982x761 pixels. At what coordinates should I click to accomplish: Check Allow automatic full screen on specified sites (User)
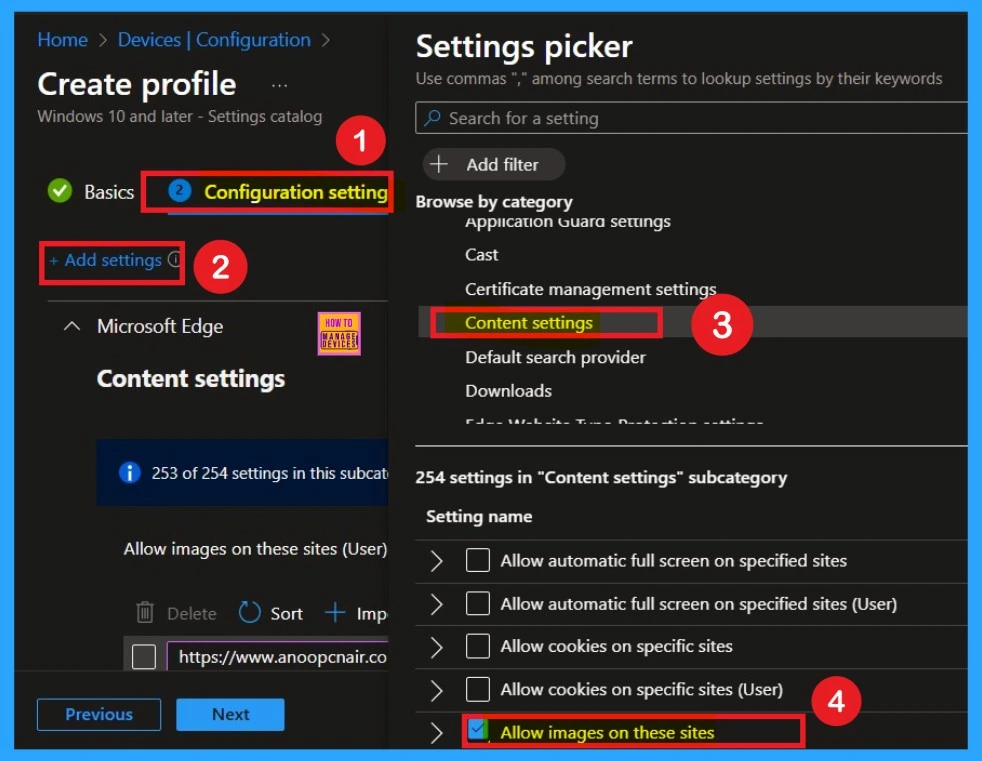pyautogui.click(x=478, y=603)
